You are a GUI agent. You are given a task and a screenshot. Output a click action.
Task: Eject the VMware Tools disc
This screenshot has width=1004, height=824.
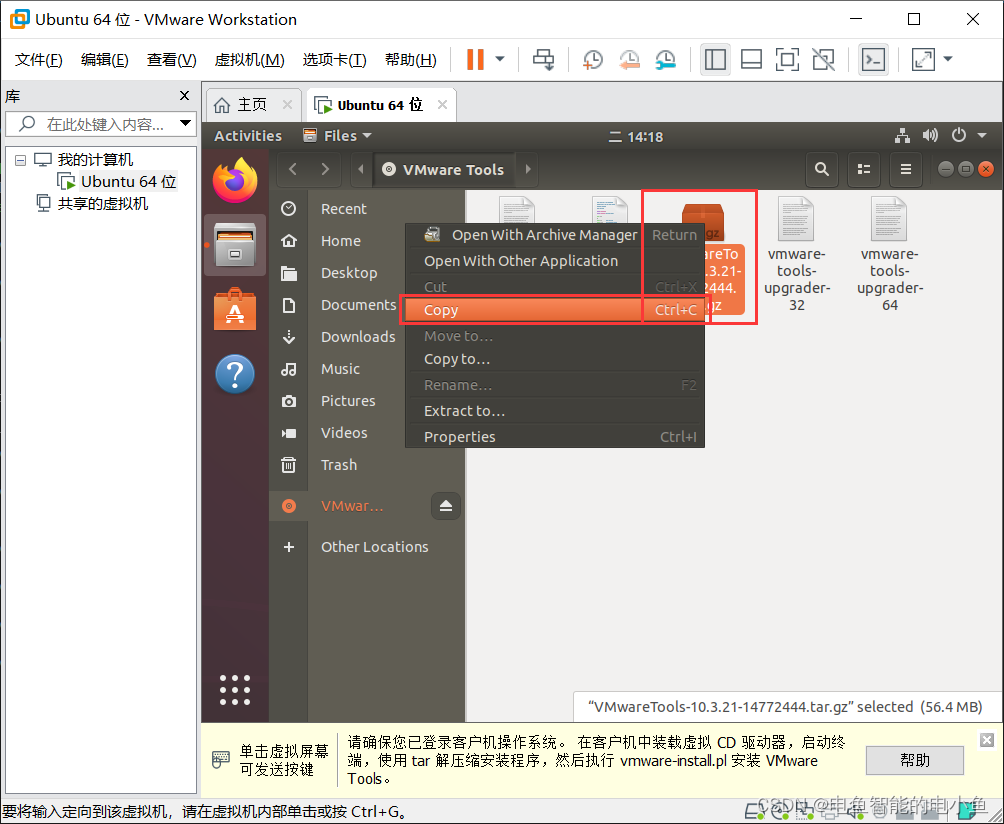point(446,506)
